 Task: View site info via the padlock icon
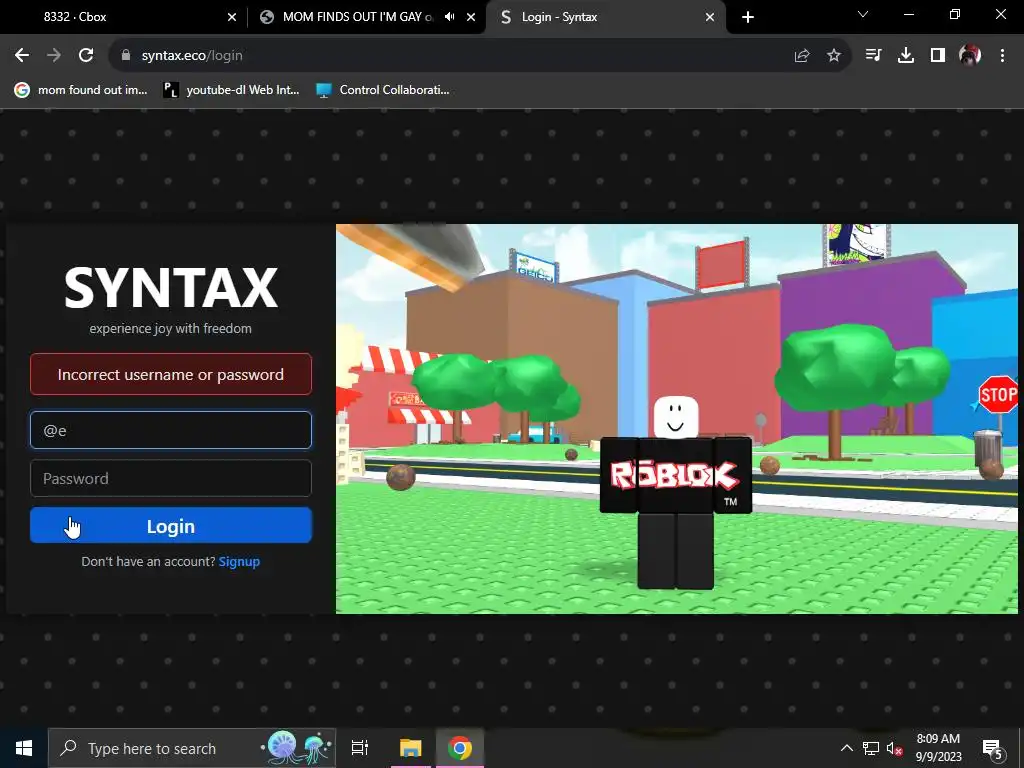pos(126,56)
